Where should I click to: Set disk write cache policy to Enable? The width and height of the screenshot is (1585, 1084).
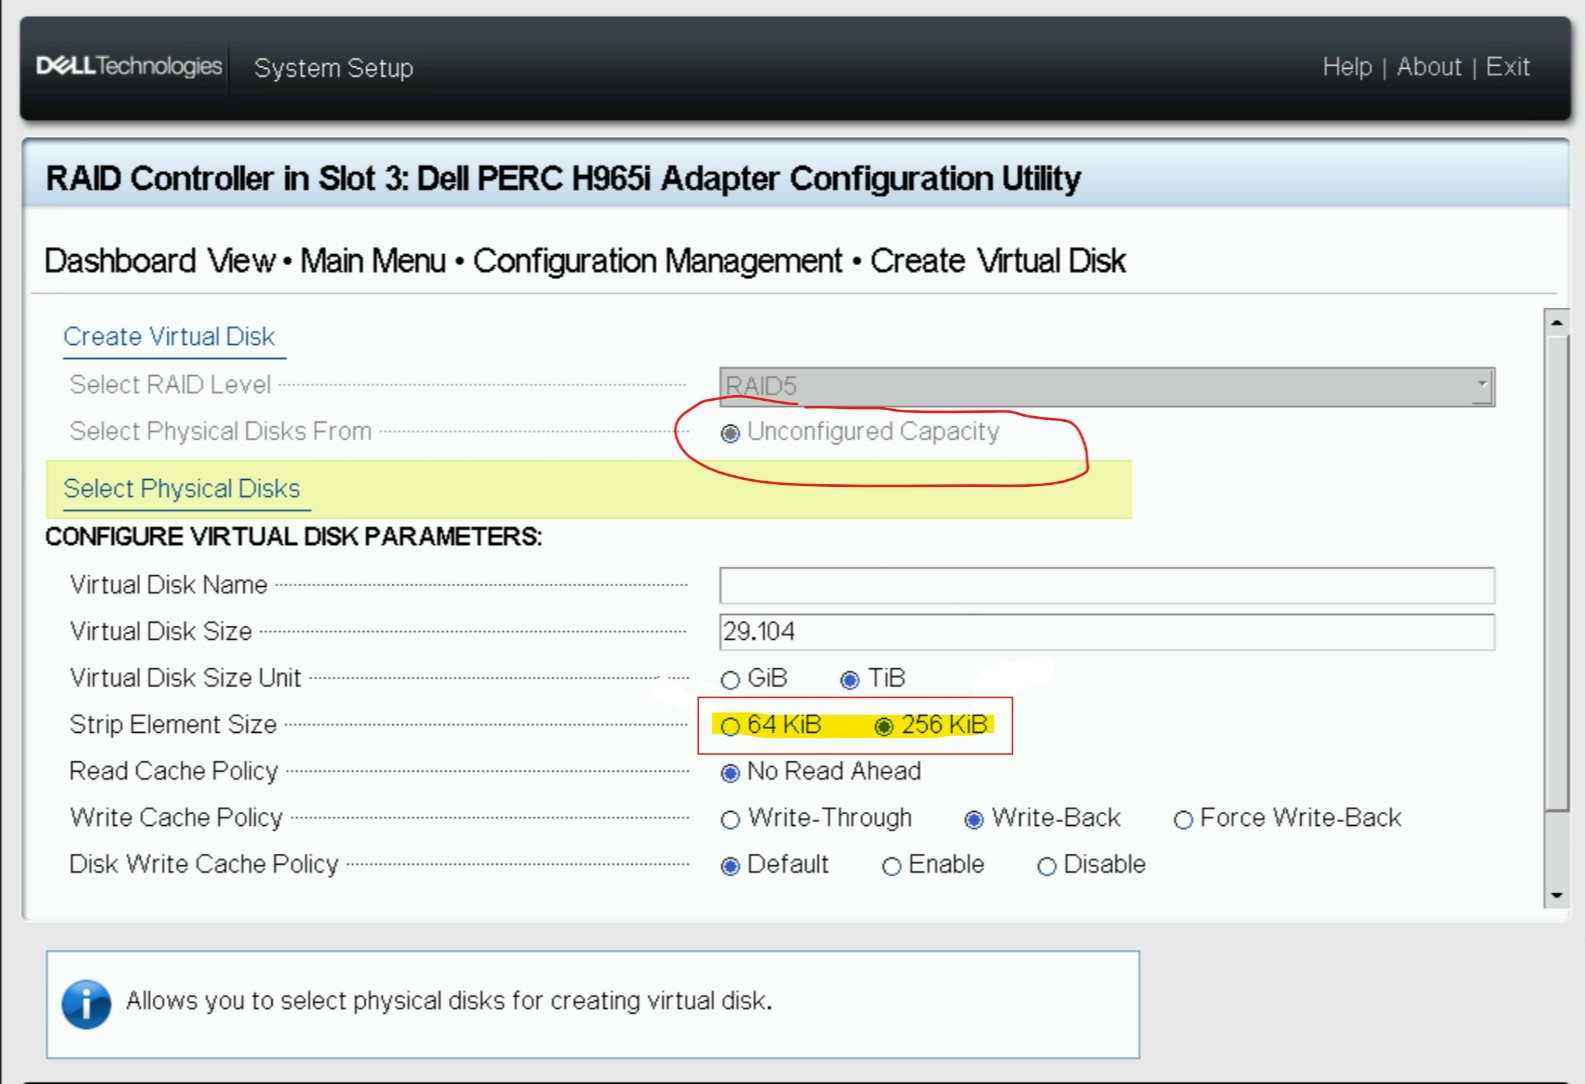coord(891,866)
